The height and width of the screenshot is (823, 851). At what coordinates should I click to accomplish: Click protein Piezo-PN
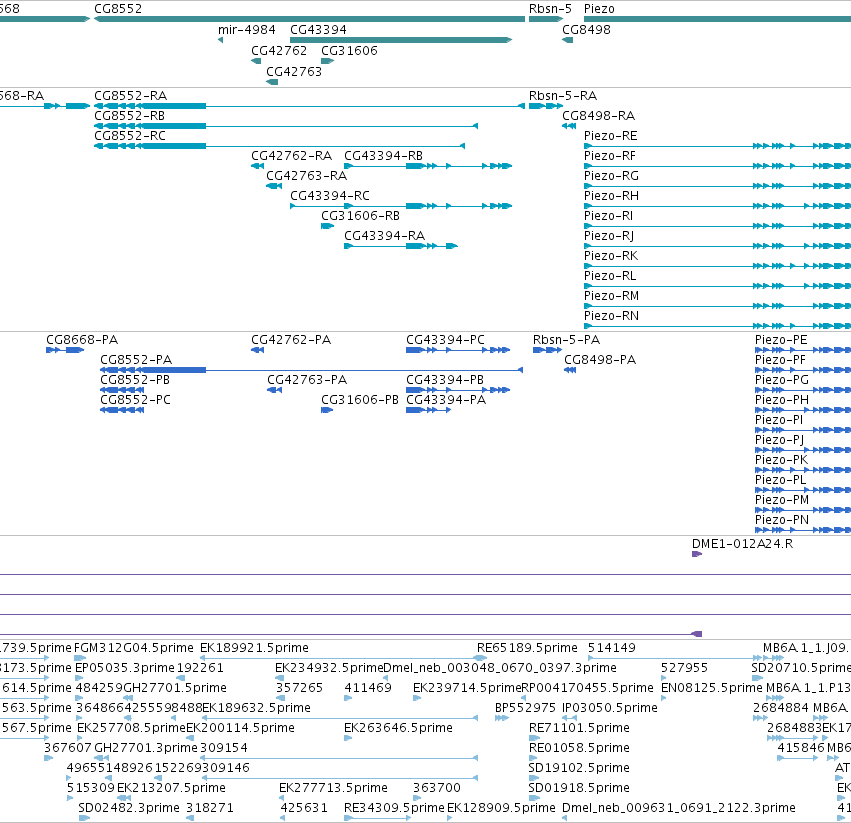pos(782,520)
